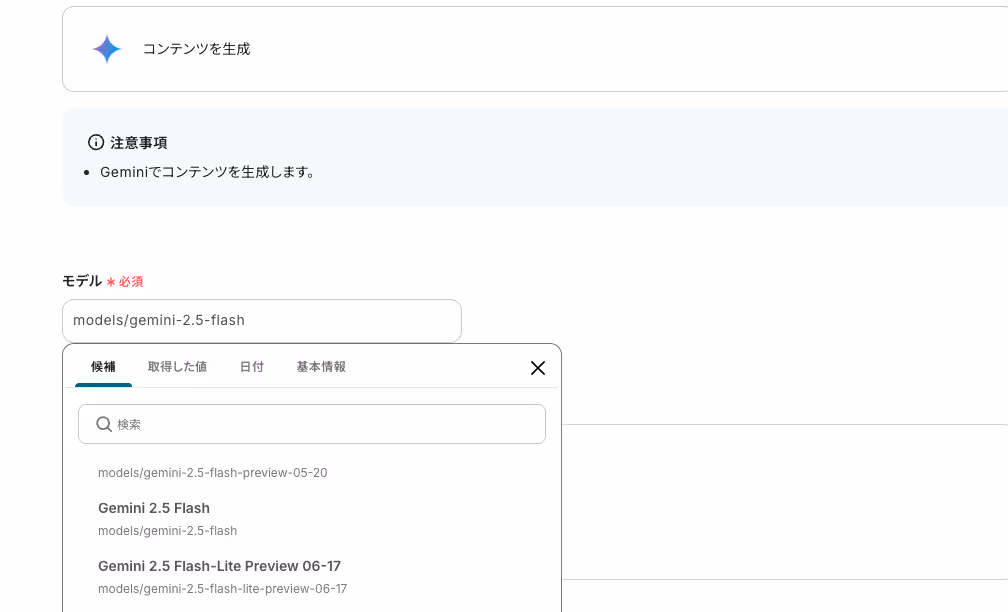Switch to the 候補 tab
Viewport: 1008px width, 612px height.
(104, 366)
